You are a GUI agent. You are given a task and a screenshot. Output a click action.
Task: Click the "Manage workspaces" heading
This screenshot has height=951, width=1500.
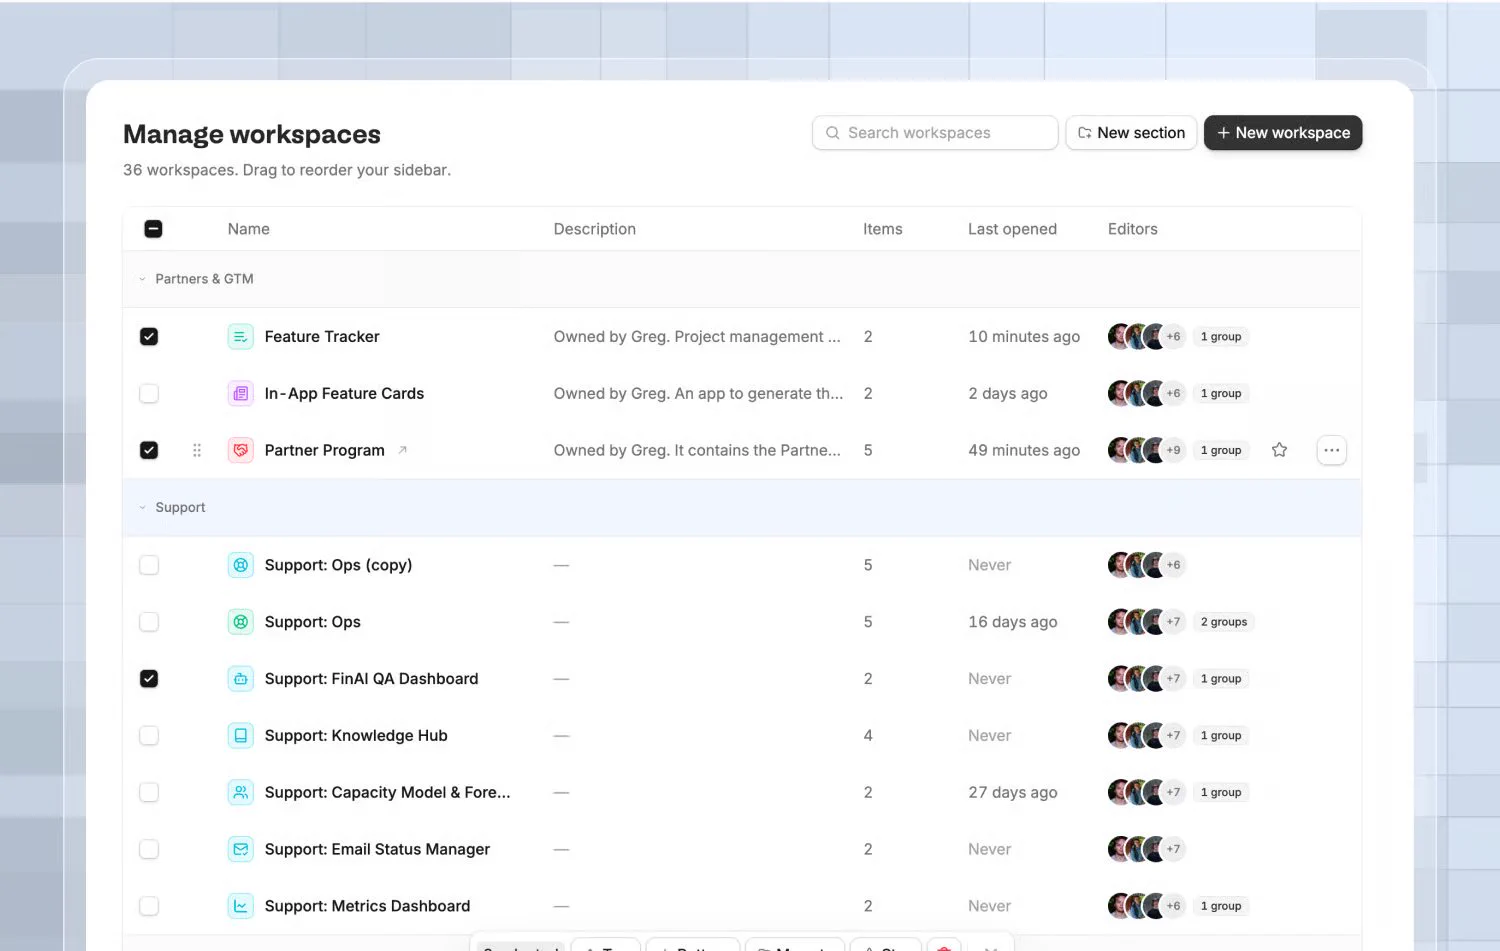pos(252,135)
